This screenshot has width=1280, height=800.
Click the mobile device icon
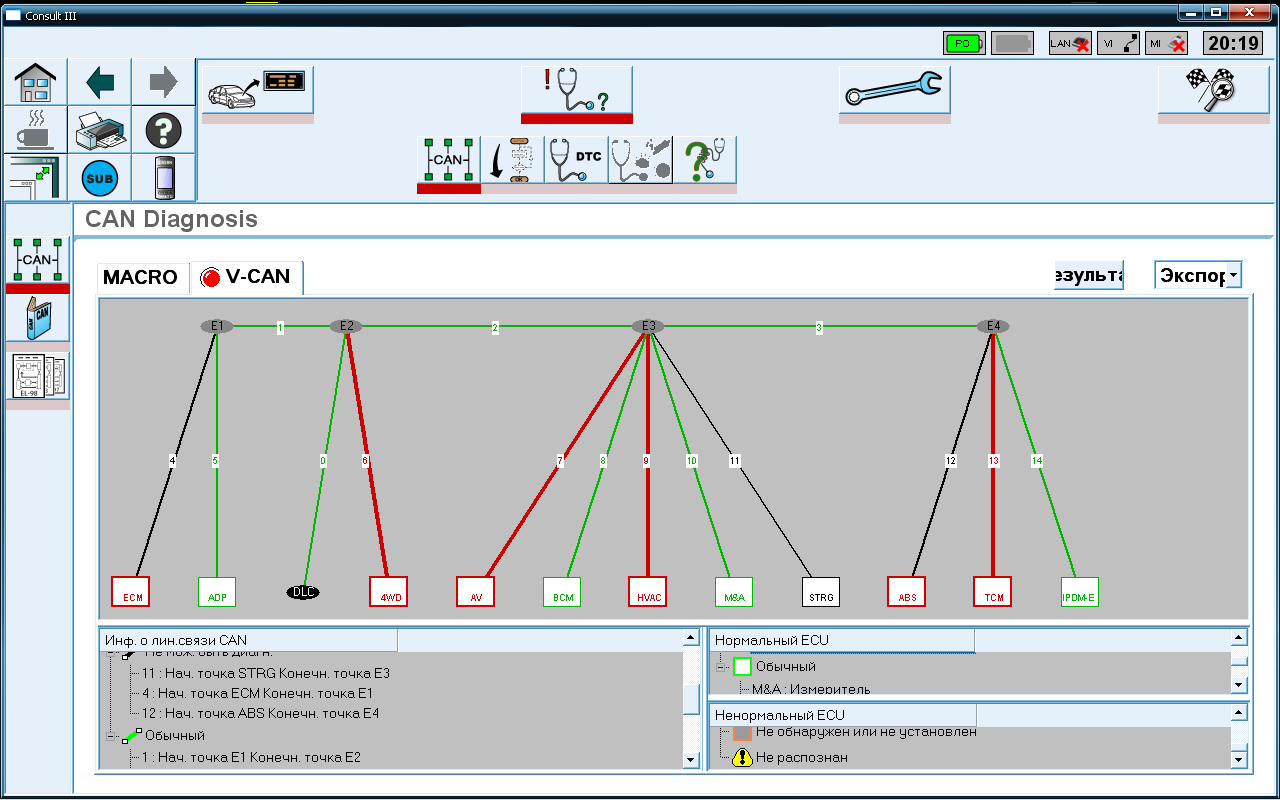click(x=163, y=178)
